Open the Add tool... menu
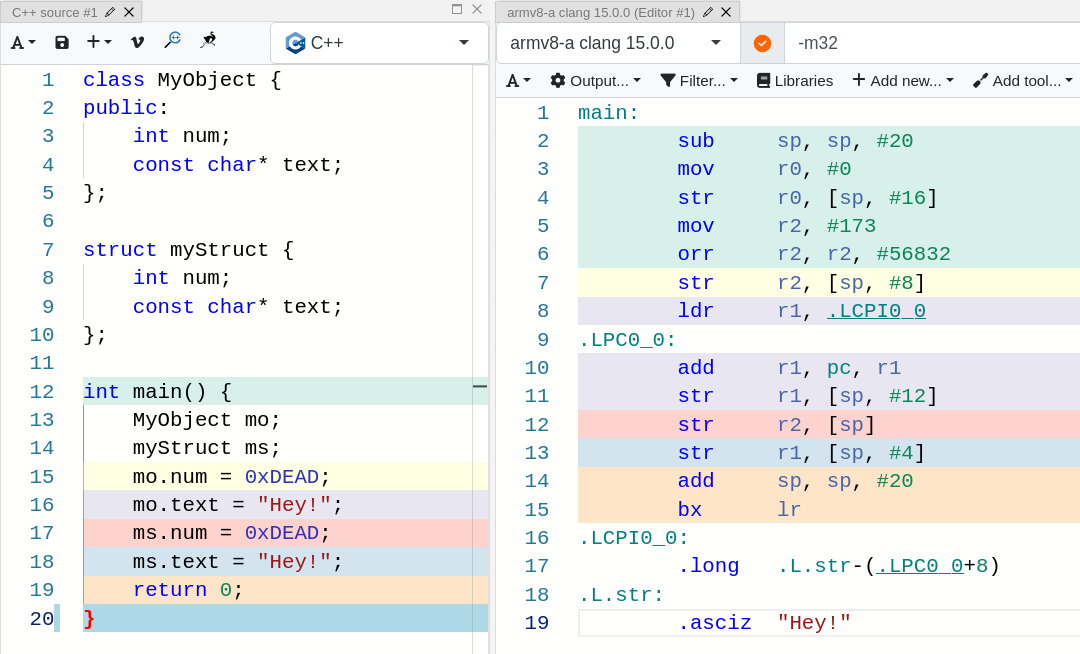Viewport: 1080px width, 654px height. click(x=1023, y=80)
